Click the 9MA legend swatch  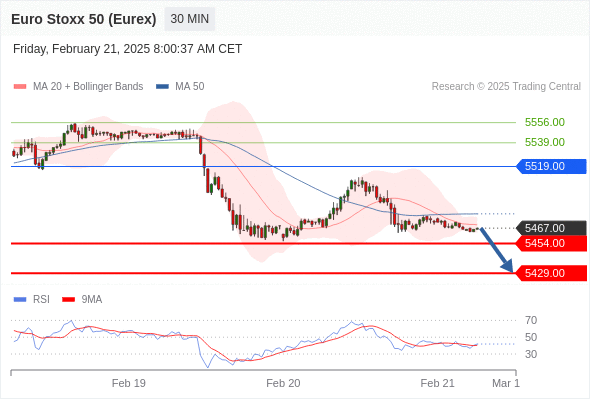(x=68, y=300)
